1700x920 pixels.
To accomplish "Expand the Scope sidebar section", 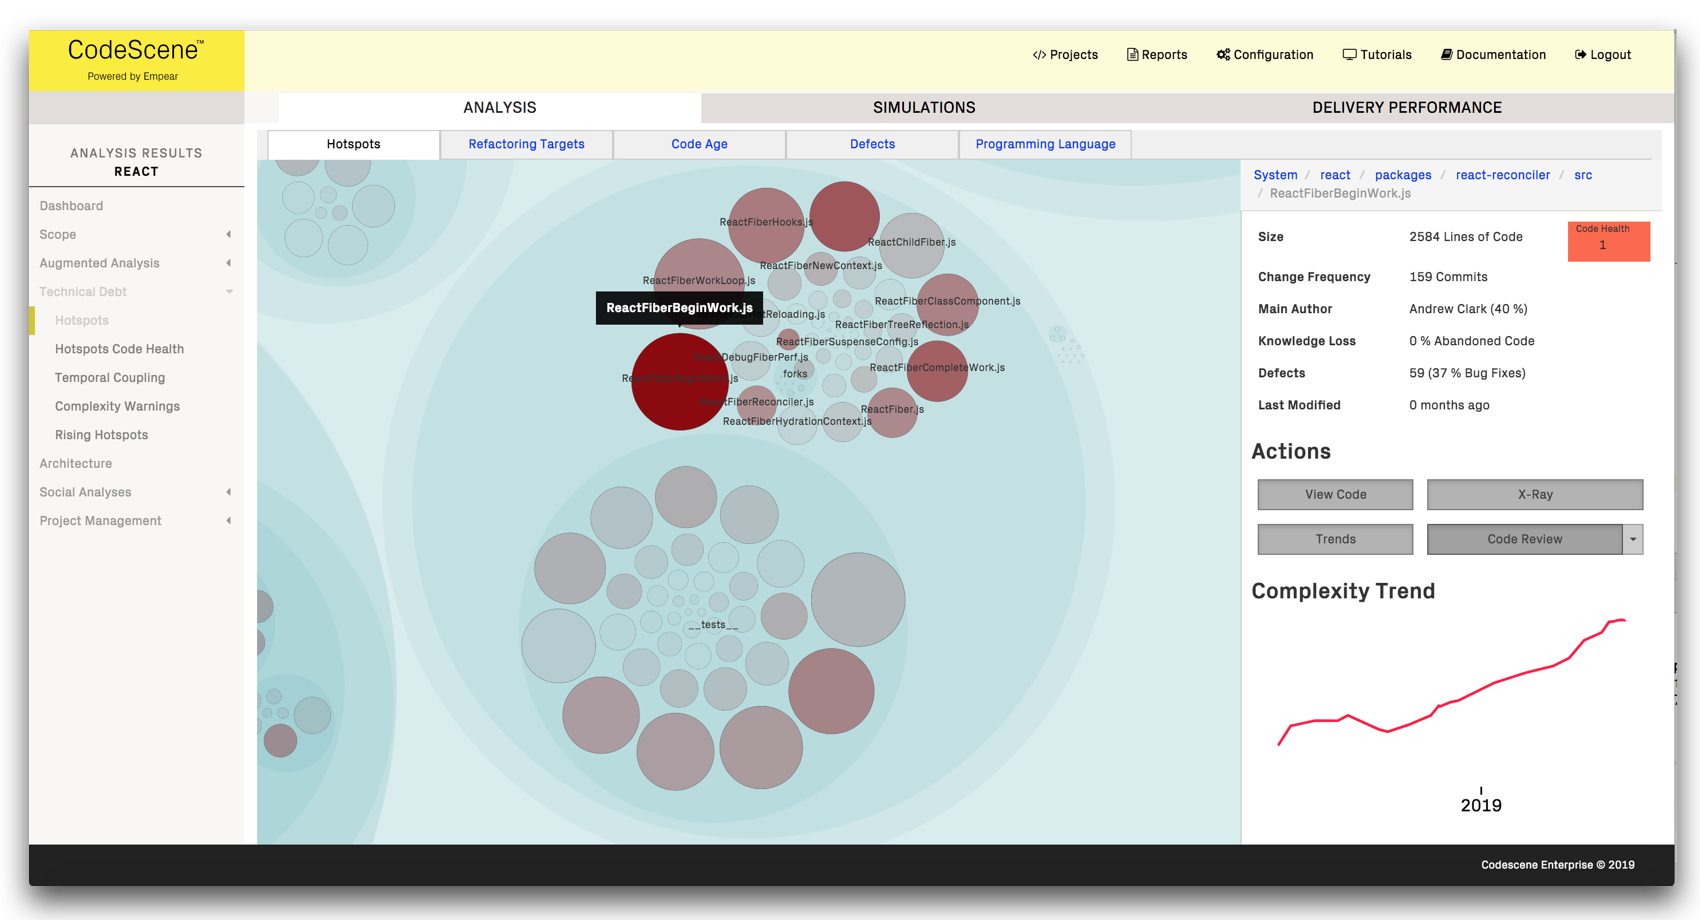I will pyautogui.click(x=229, y=235).
